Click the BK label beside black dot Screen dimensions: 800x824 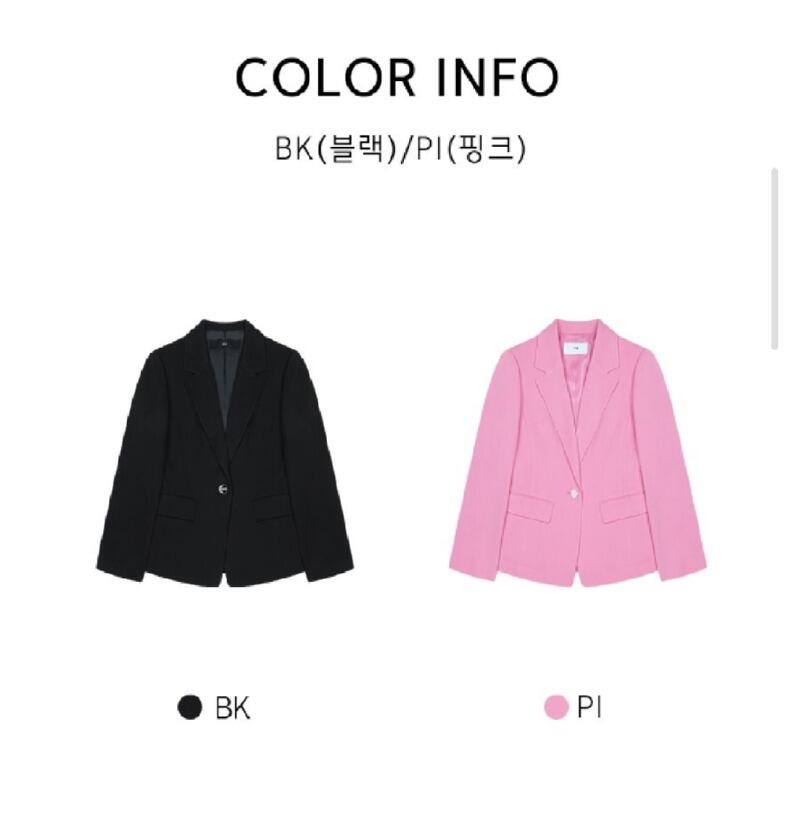click(x=232, y=707)
